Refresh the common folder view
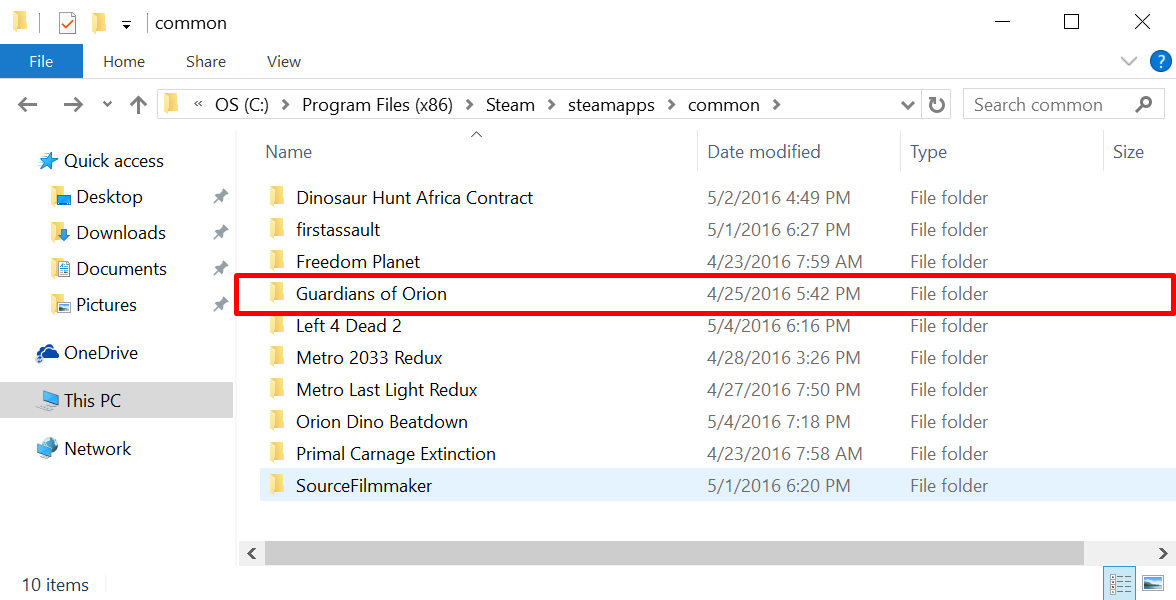The width and height of the screenshot is (1176, 600). pyautogui.click(x=936, y=105)
